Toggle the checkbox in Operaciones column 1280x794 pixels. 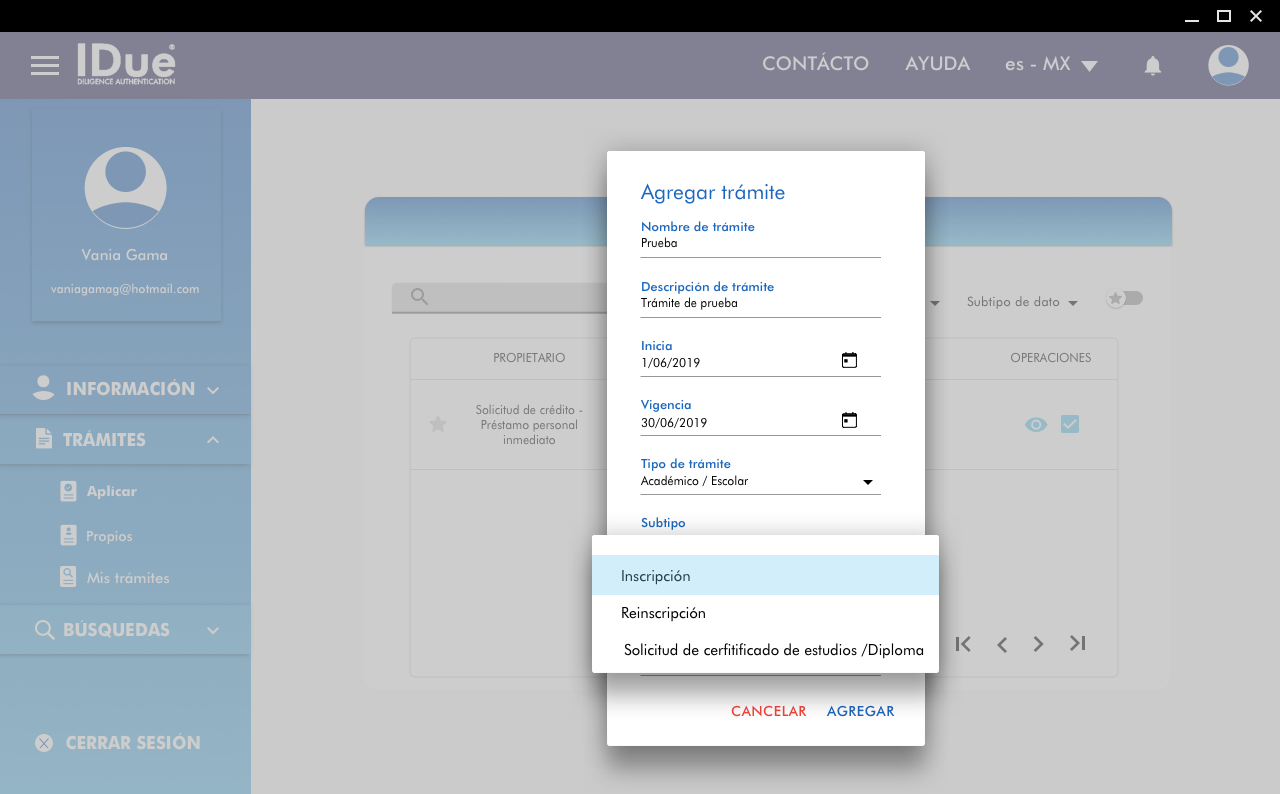tap(1070, 424)
